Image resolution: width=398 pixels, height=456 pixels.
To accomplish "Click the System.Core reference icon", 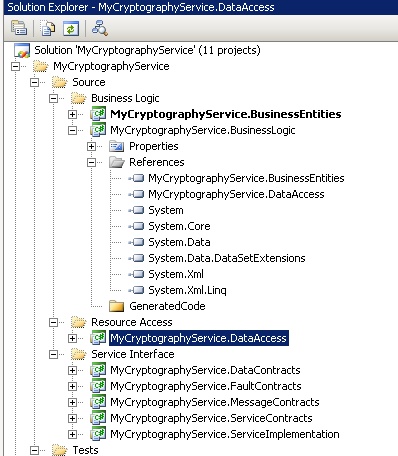I will click(136, 226).
